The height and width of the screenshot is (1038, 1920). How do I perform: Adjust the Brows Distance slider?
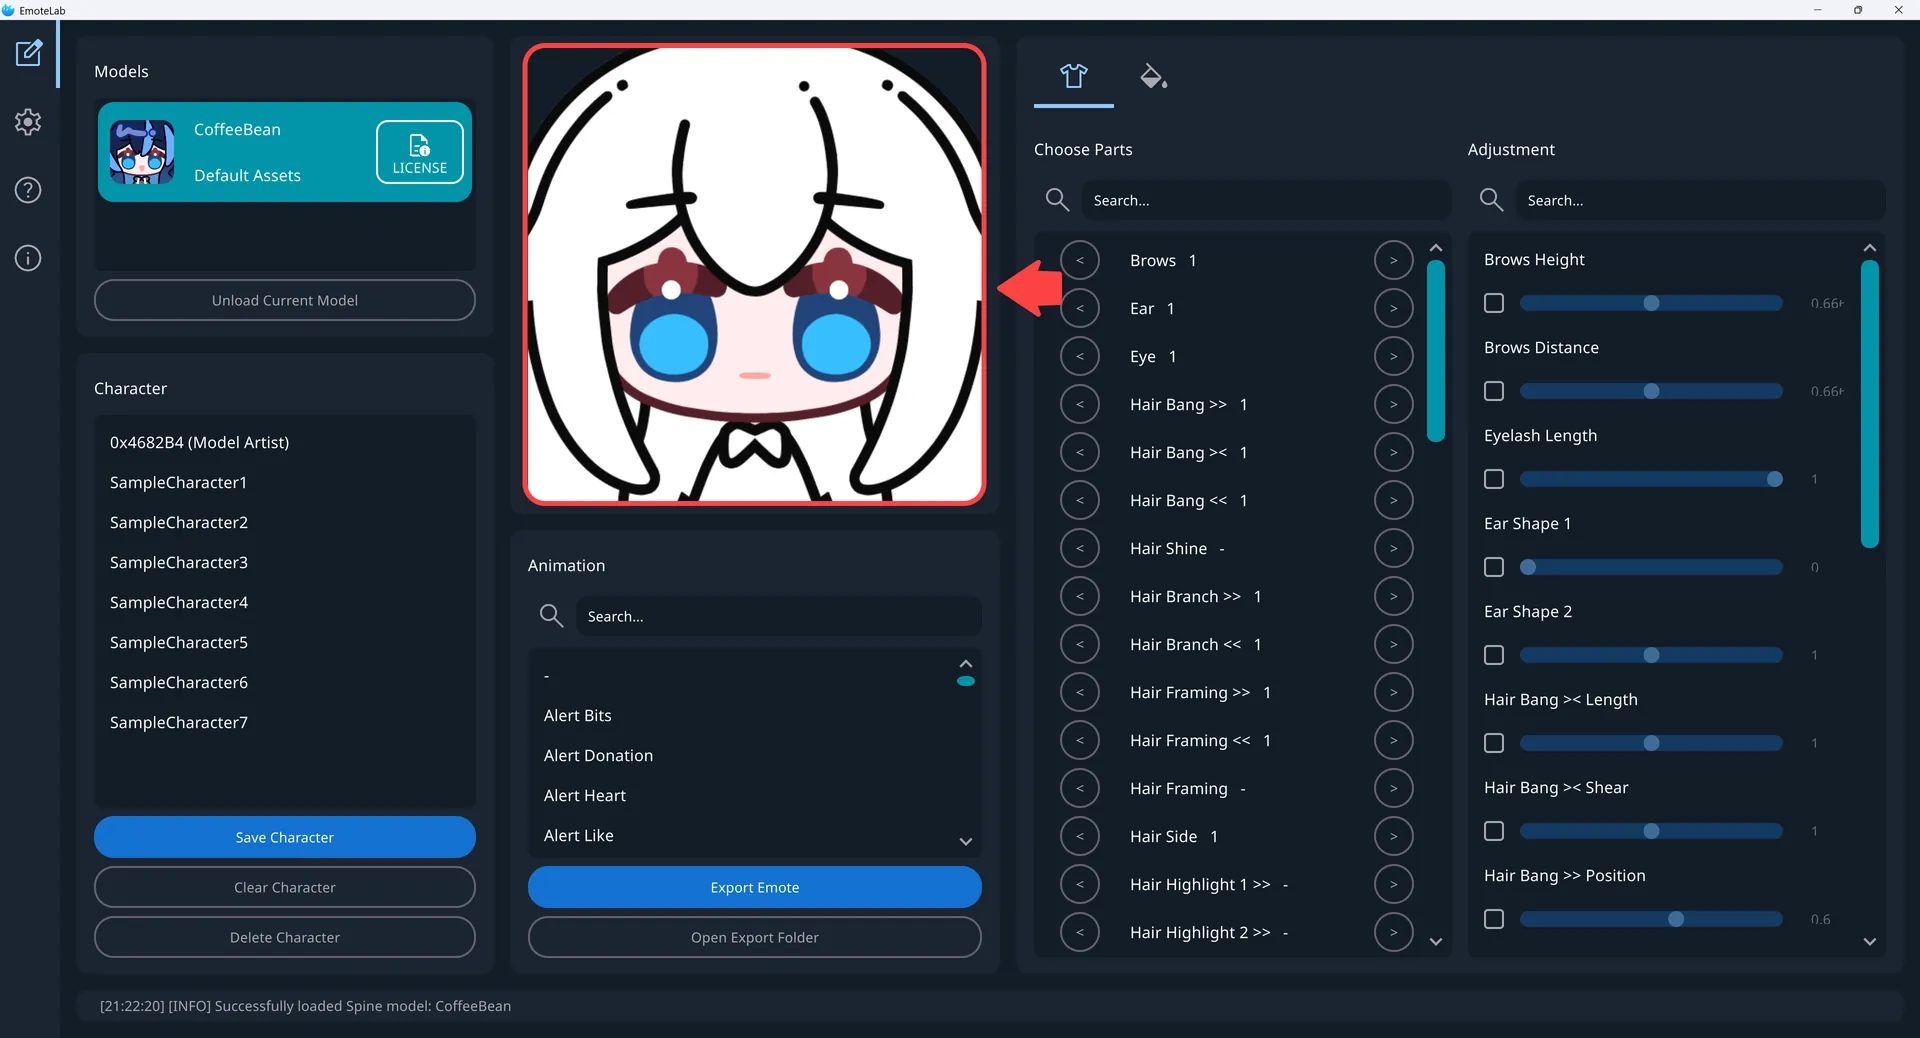click(x=1650, y=391)
